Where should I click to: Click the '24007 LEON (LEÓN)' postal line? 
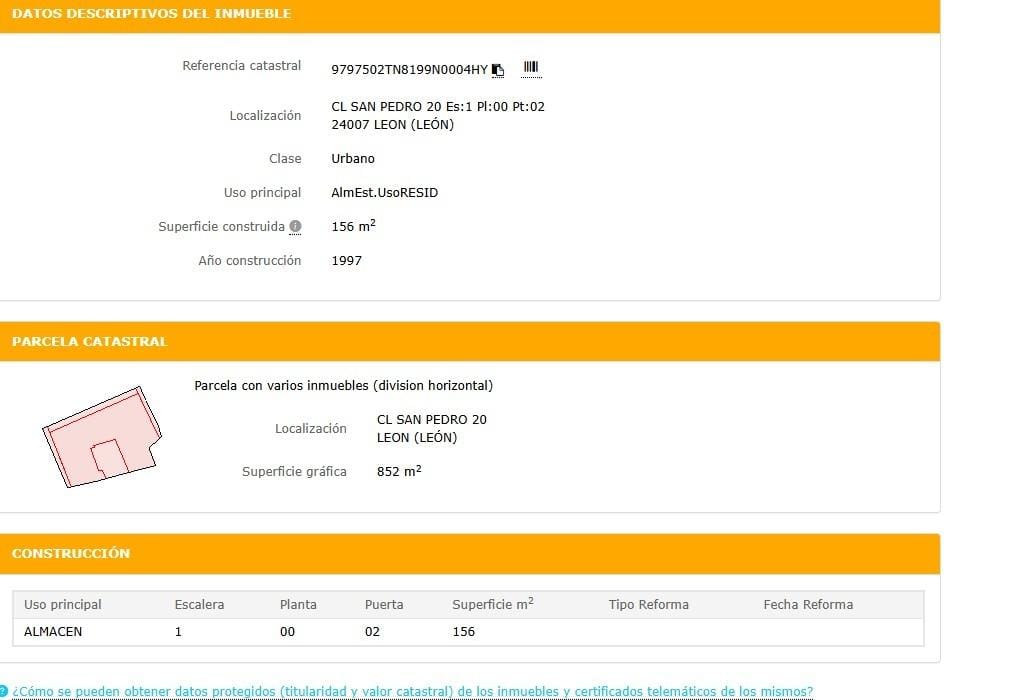[393, 124]
